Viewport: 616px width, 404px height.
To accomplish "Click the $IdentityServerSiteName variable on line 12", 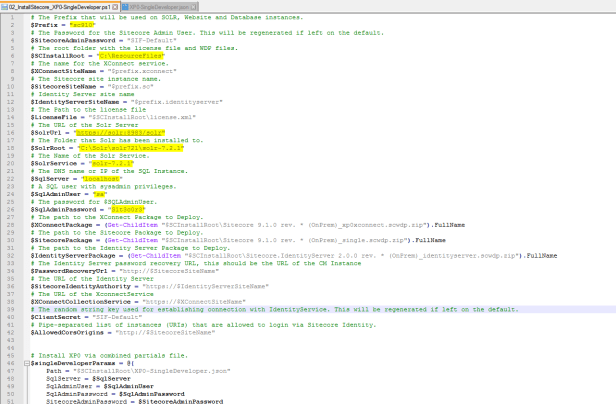I will (75, 102).
